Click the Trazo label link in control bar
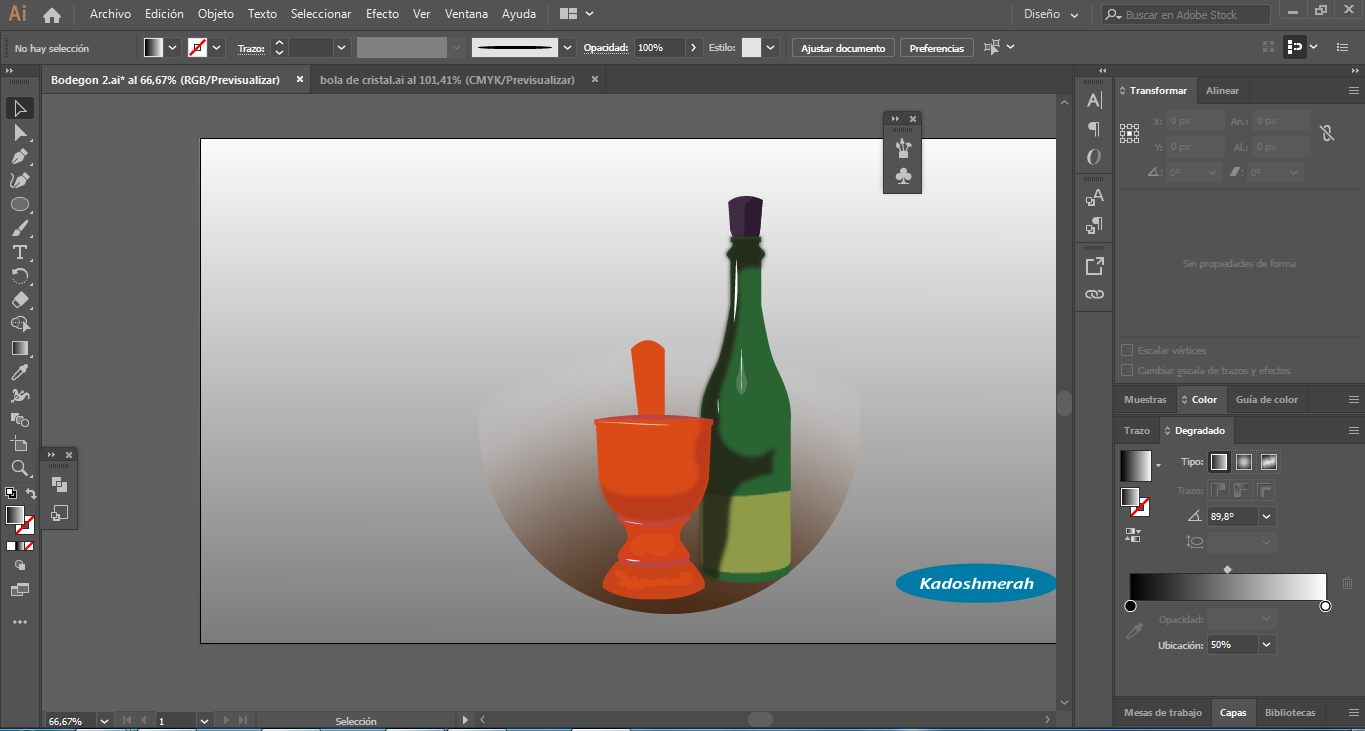The height and width of the screenshot is (731, 1365). (x=250, y=48)
